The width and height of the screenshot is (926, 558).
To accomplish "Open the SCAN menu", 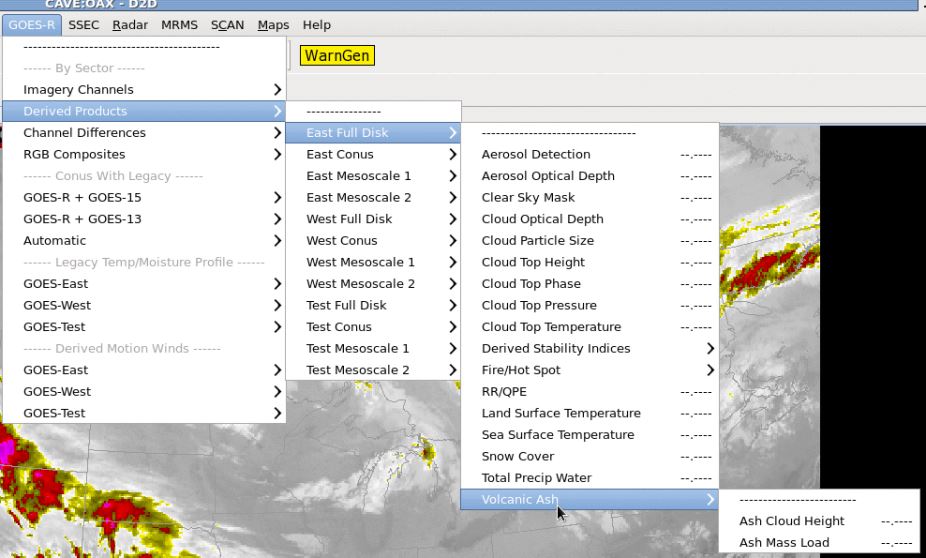I will 227,25.
